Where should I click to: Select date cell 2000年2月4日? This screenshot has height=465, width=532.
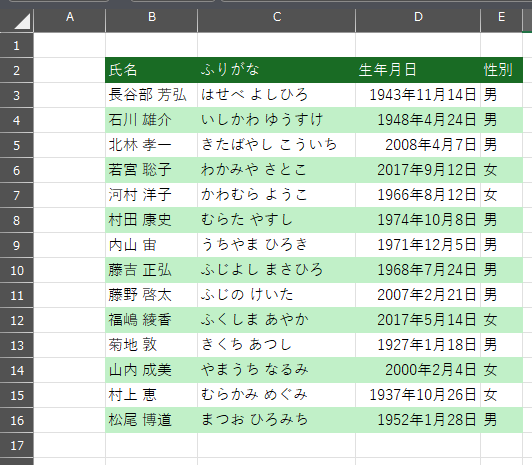tap(418, 370)
